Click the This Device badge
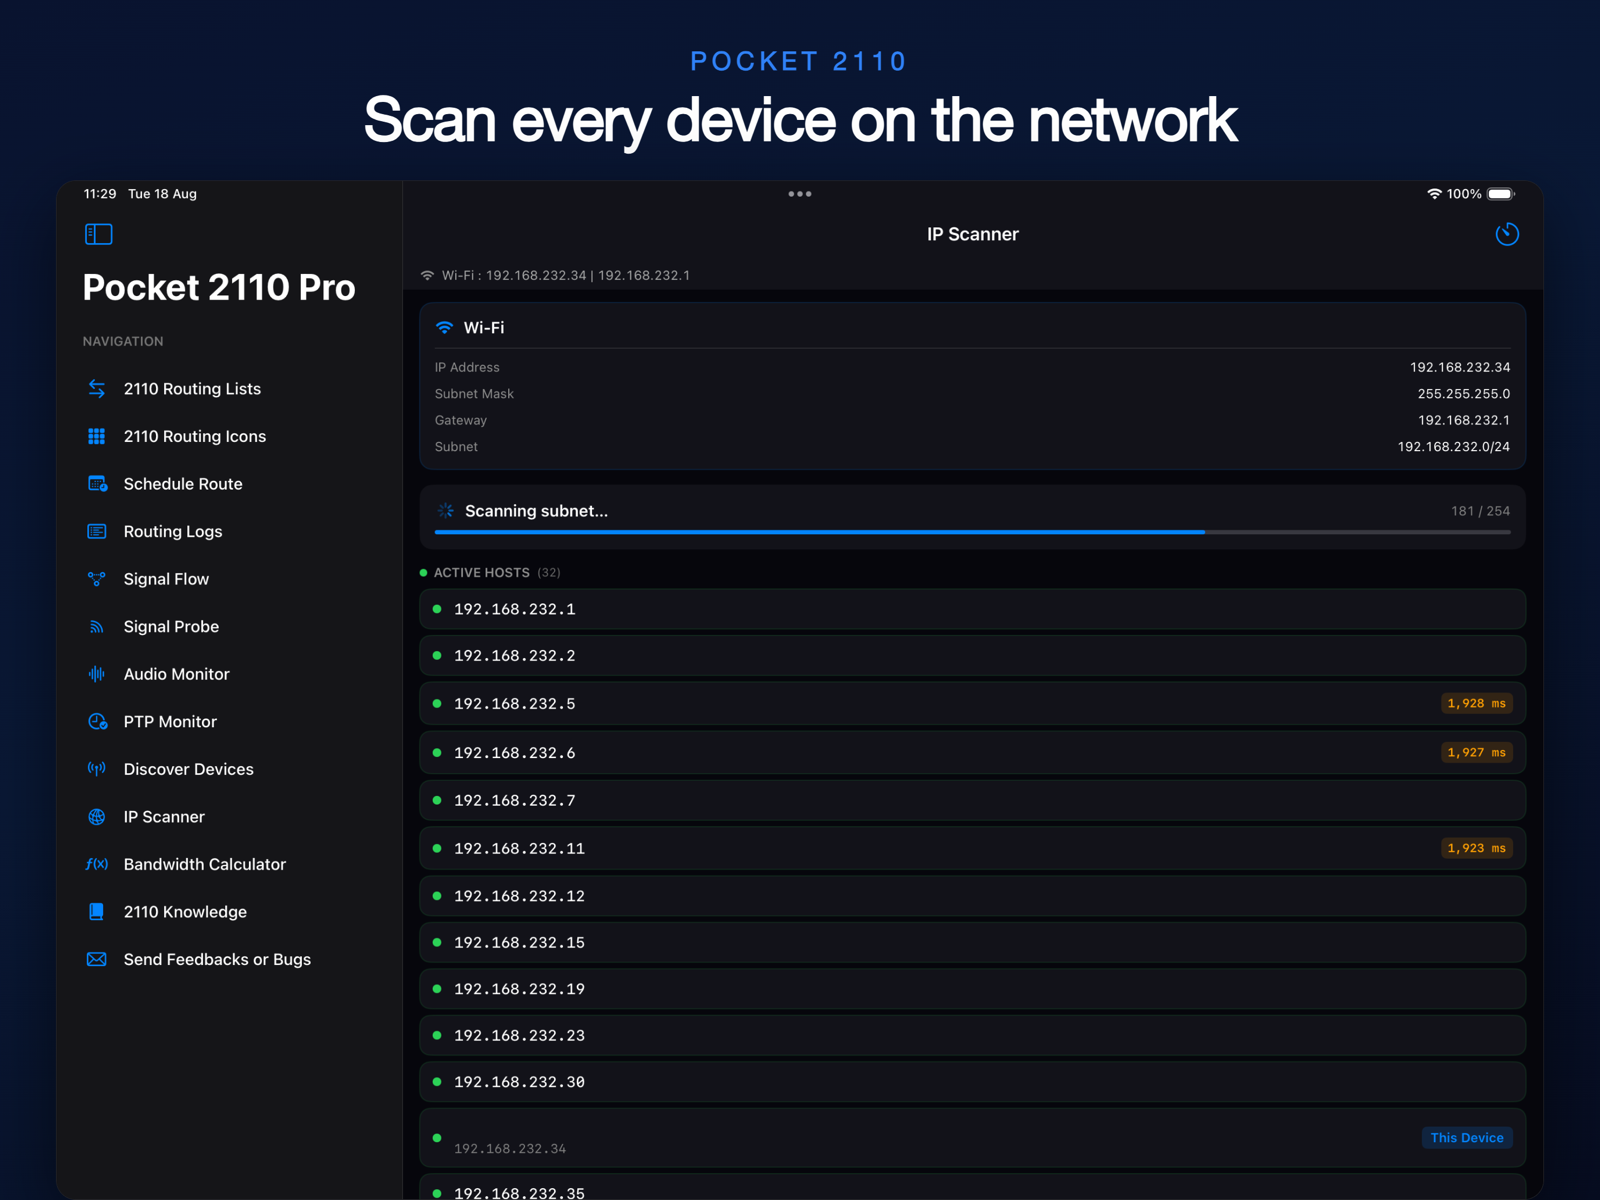 click(x=1467, y=1138)
